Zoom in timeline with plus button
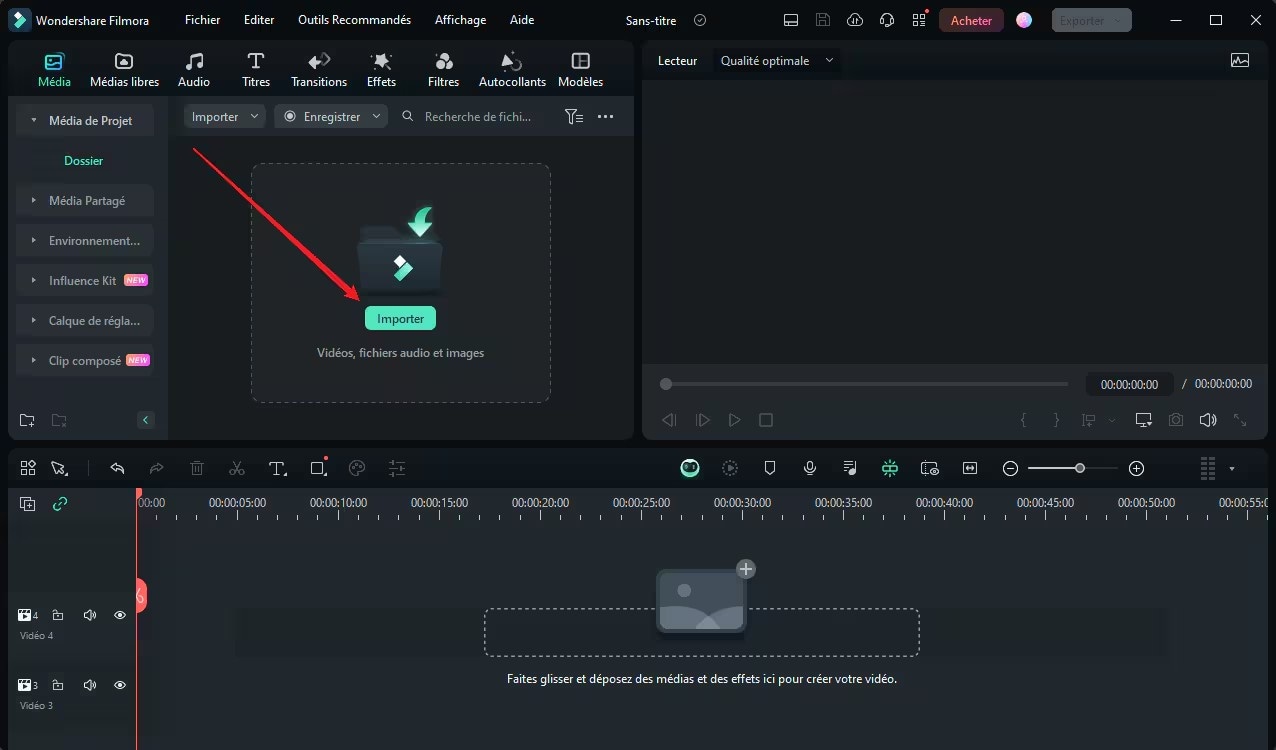This screenshot has width=1276, height=750. tap(1136, 468)
